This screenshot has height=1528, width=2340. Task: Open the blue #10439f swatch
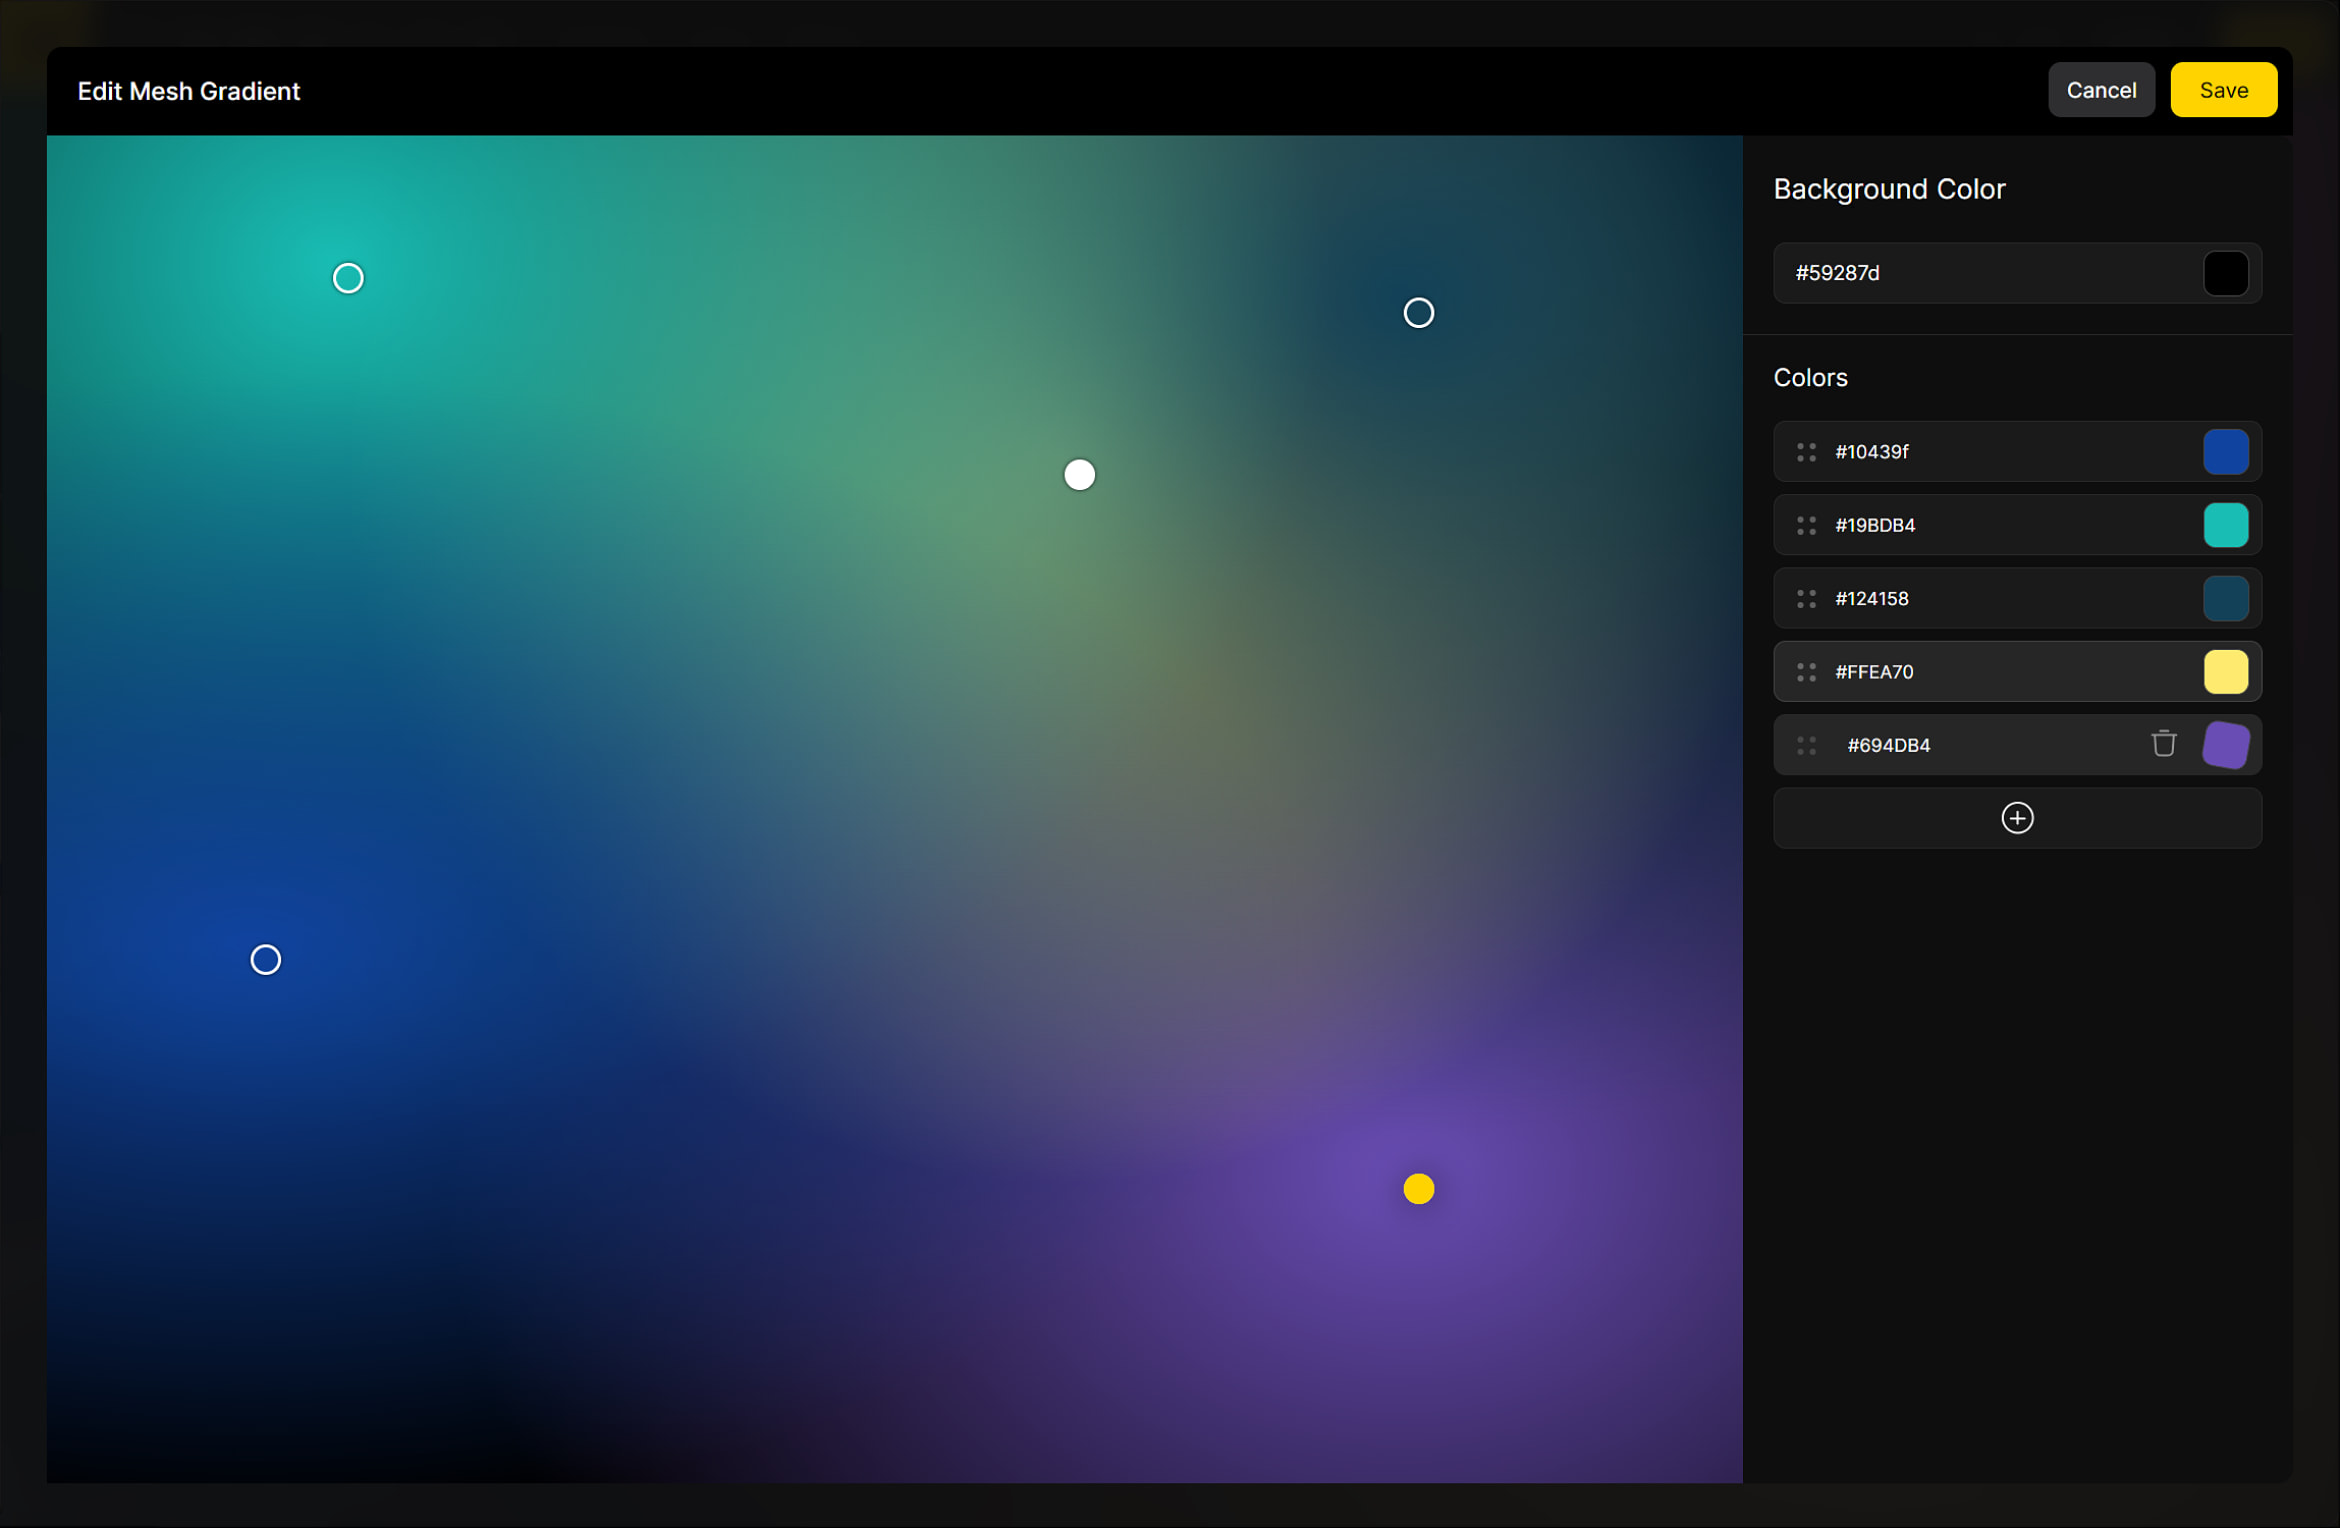[2225, 452]
